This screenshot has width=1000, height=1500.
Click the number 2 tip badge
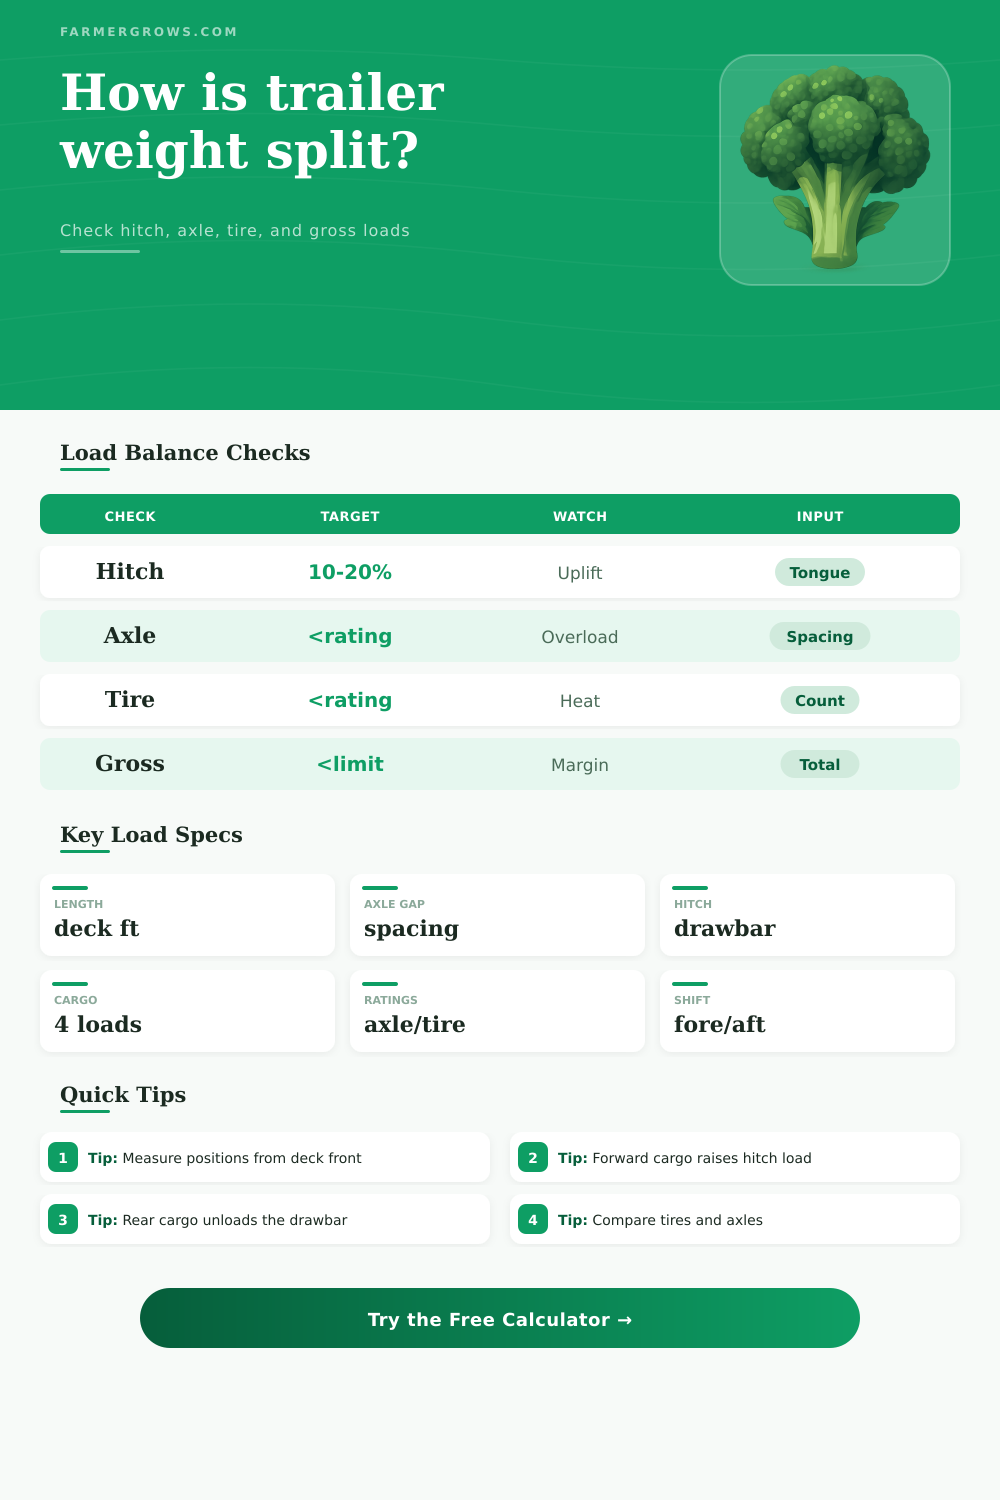(x=533, y=1158)
